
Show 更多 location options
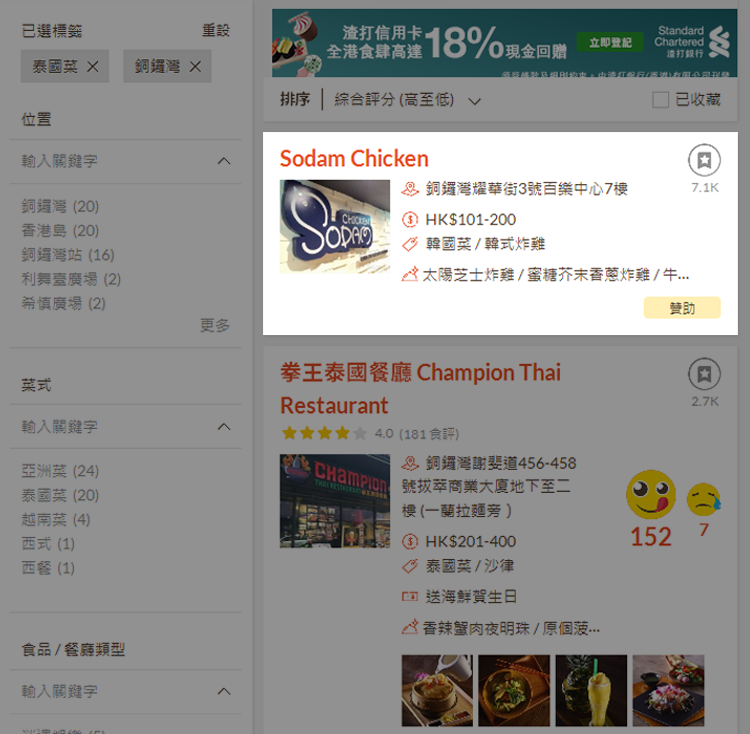(x=215, y=325)
